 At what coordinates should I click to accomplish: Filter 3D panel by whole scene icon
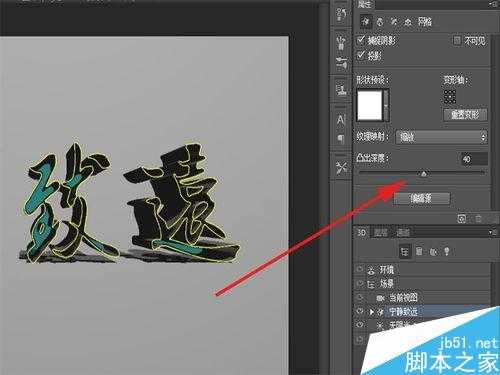(405, 251)
